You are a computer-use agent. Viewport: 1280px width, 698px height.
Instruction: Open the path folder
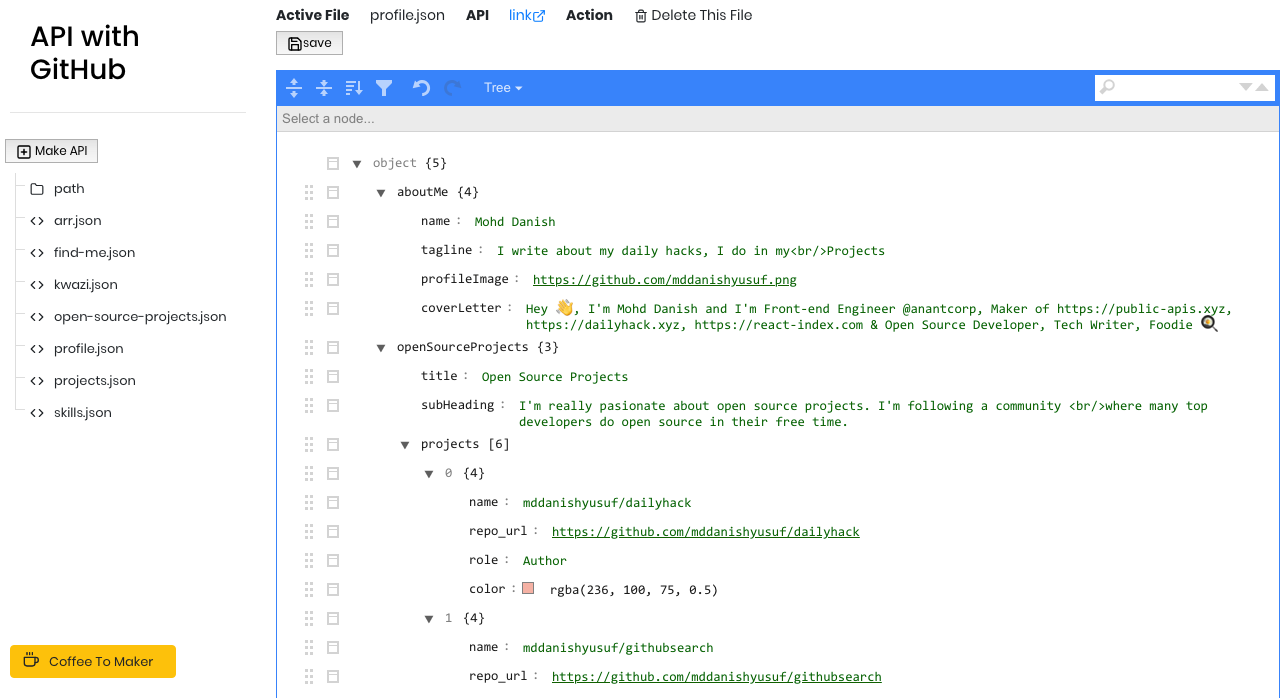tap(69, 188)
